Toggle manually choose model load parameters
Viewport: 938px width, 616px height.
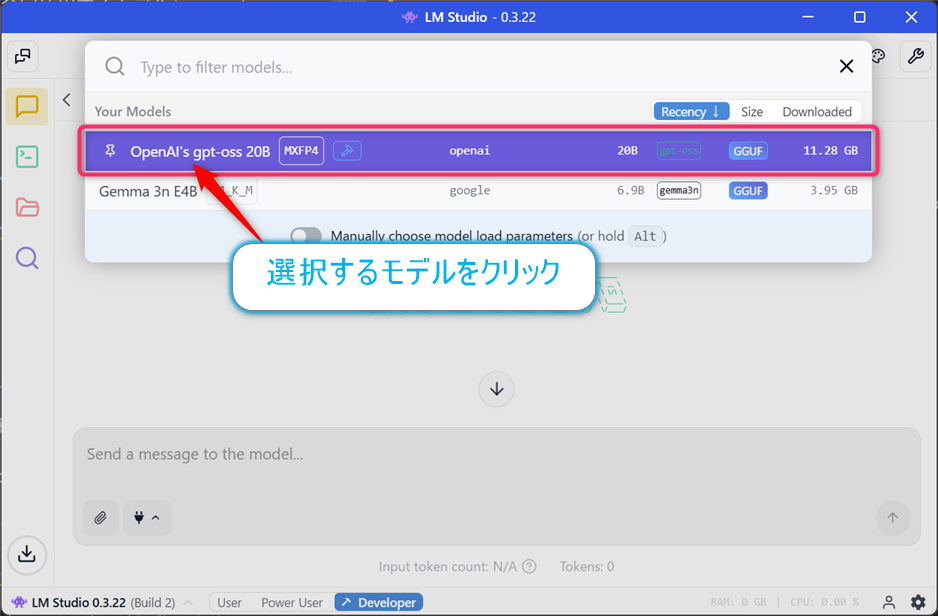(306, 236)
